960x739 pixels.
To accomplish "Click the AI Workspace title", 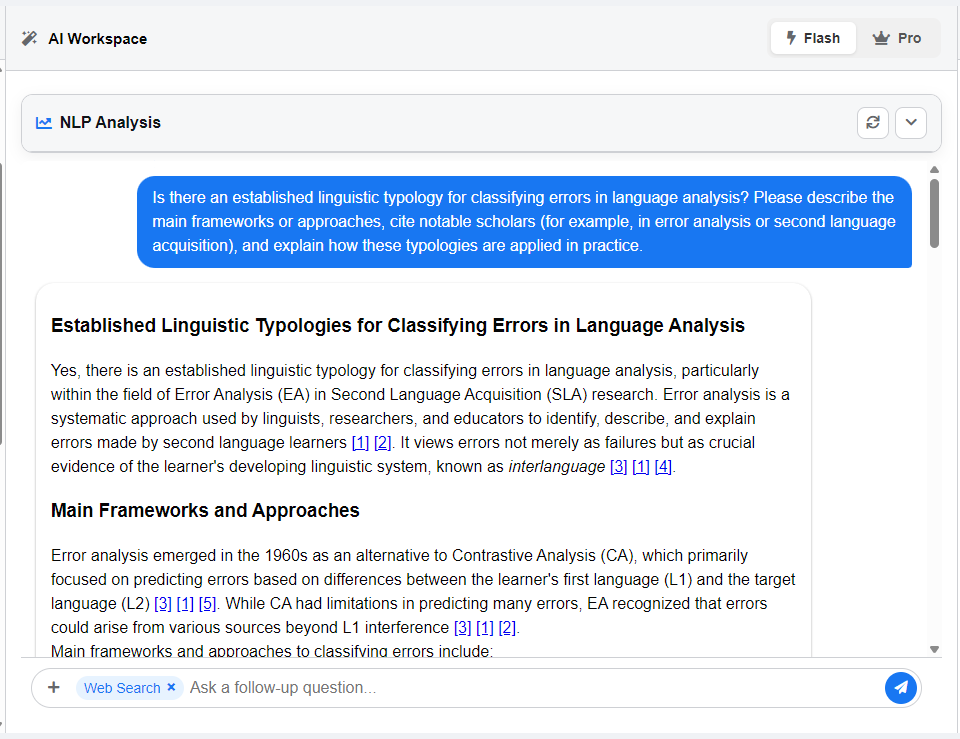I will [97, 39].
